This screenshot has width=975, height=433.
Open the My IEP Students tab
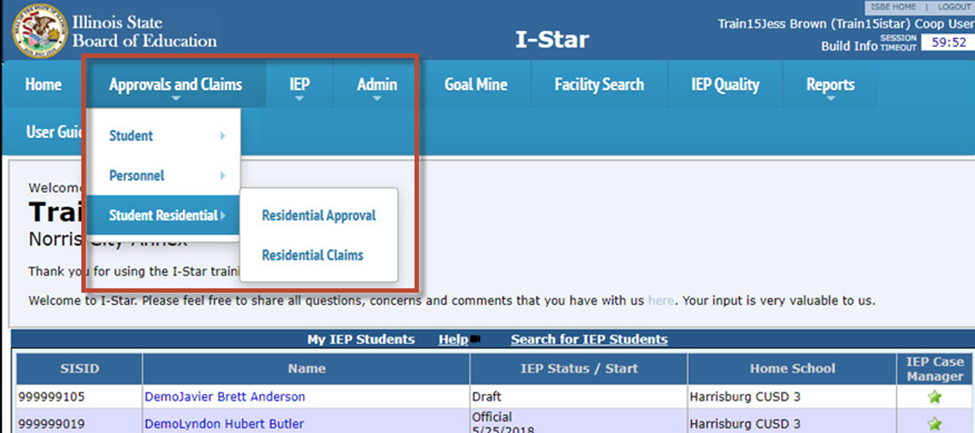tap(361, 340)
